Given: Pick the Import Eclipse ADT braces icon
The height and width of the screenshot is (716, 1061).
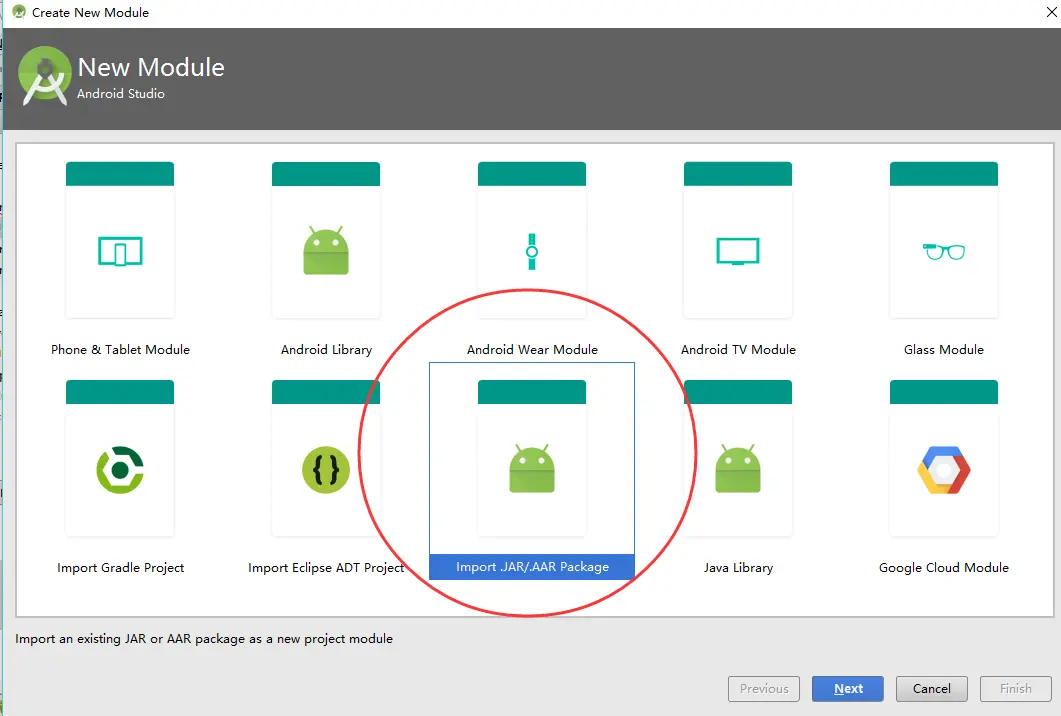Looking at the screenshot, I should click(325, 470).
